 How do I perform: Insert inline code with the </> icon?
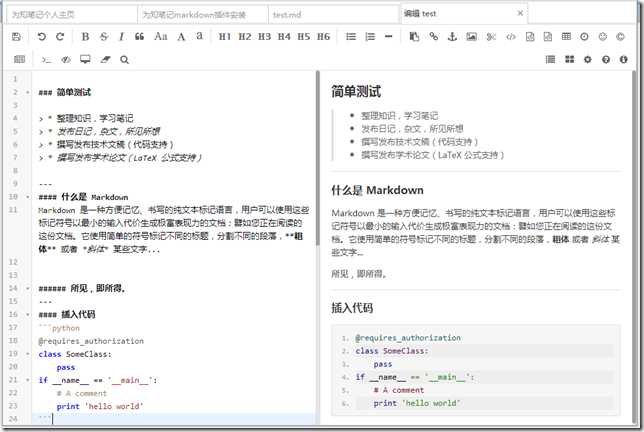[x=511, y=37]
